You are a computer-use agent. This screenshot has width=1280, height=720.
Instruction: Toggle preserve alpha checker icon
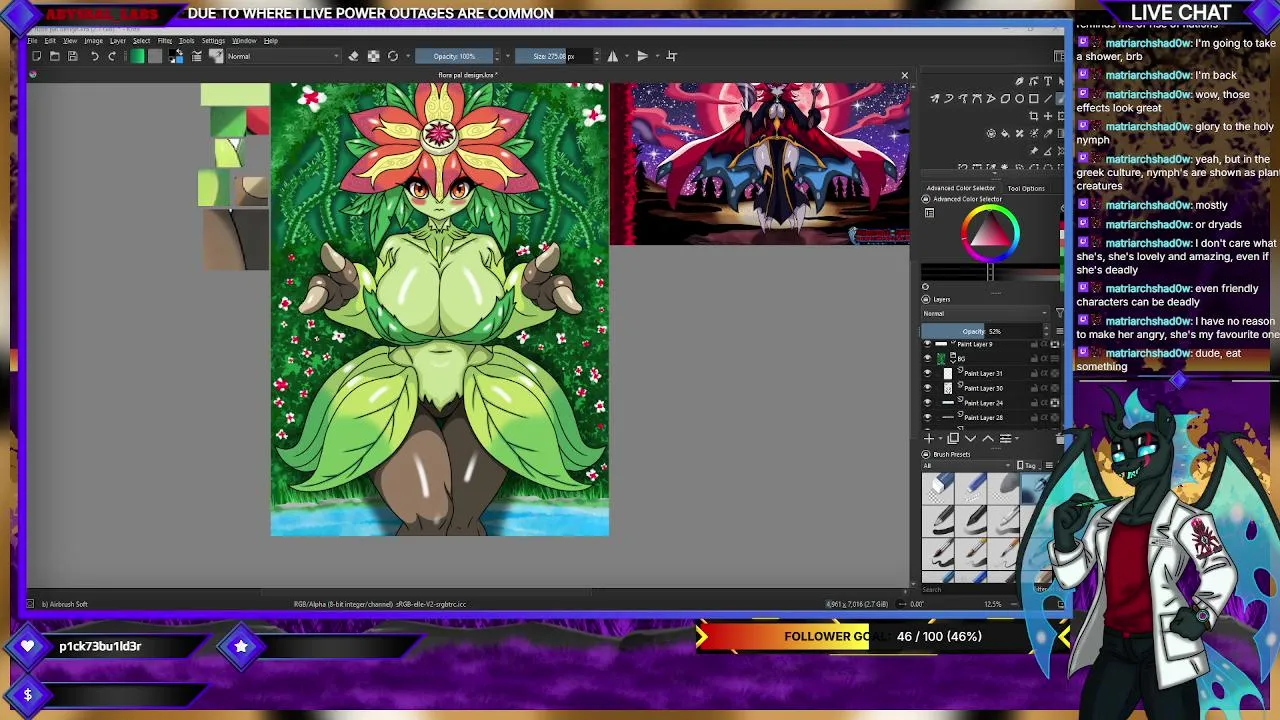pos(373,56)
